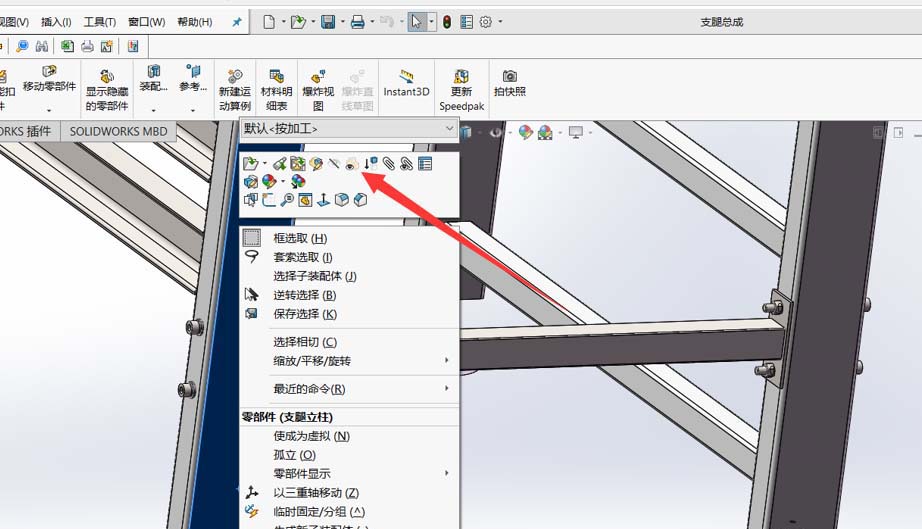The height and width of the screenshot is (529, 922).
Task: Expand the Select tool dropdown arrow
Action: (x=432, y=22)
